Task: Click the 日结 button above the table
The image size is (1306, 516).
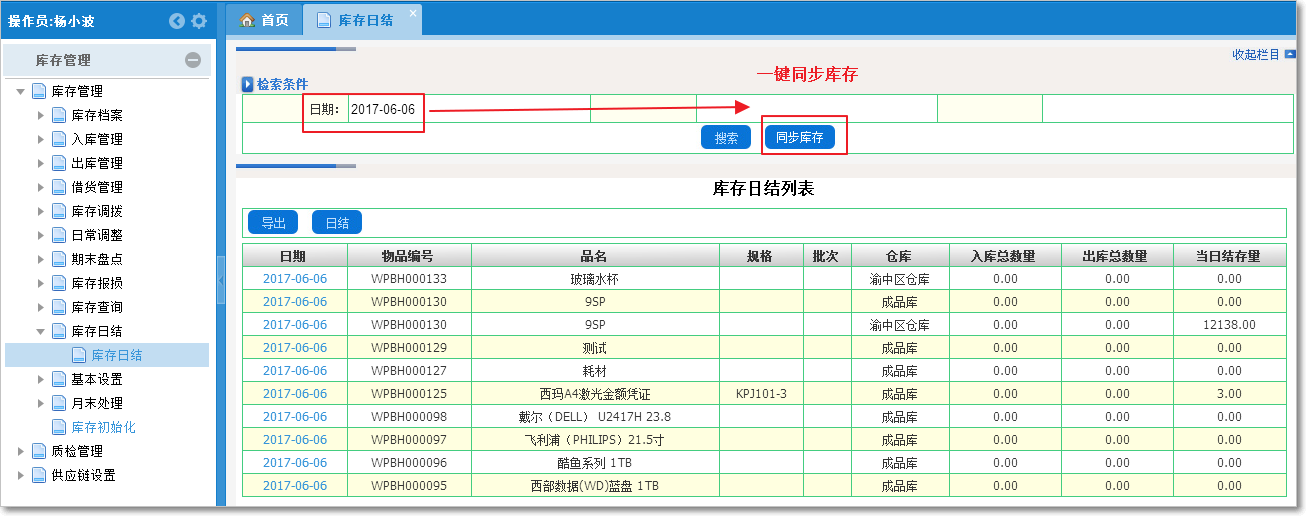Action: [337, 223]
